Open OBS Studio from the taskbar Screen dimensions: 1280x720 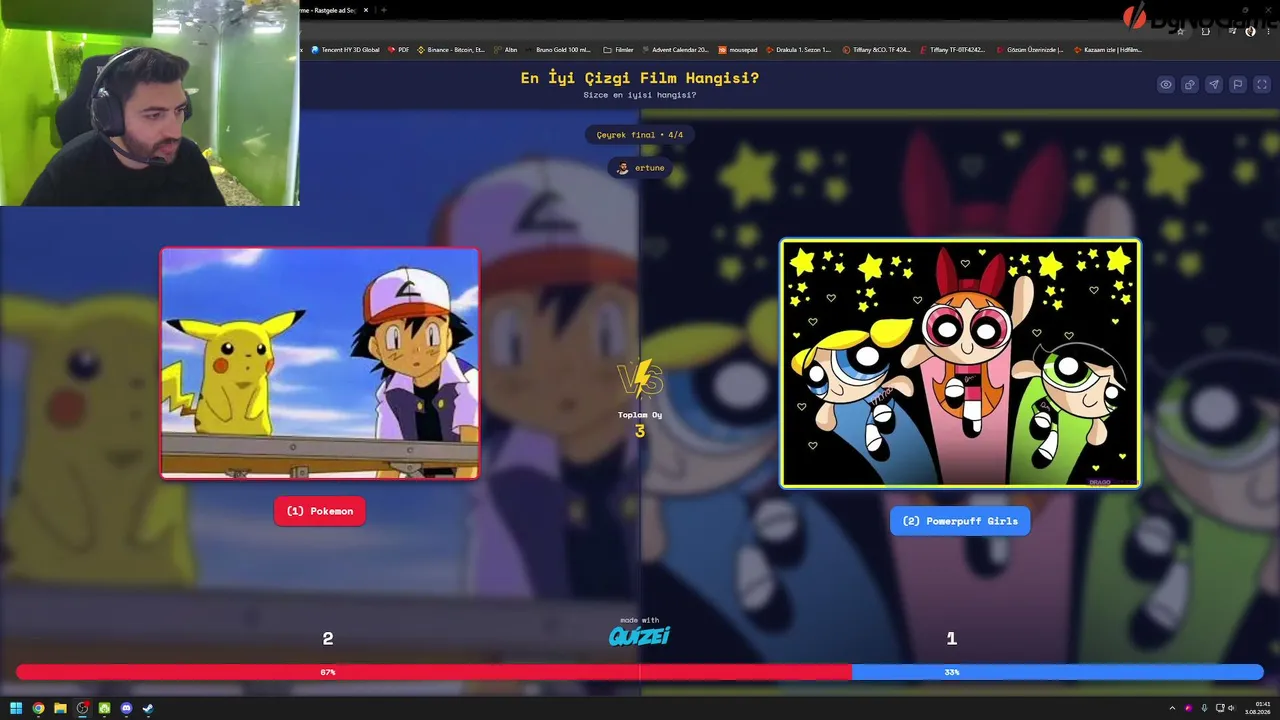(x=82, y=709)
